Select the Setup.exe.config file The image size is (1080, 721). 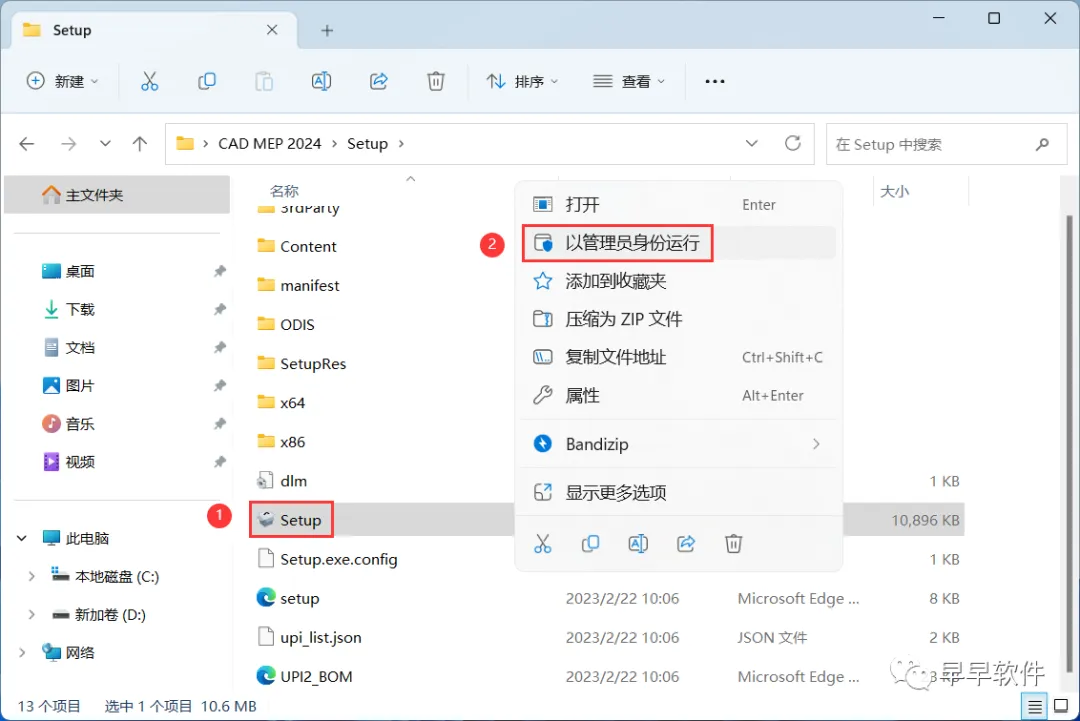327,559
